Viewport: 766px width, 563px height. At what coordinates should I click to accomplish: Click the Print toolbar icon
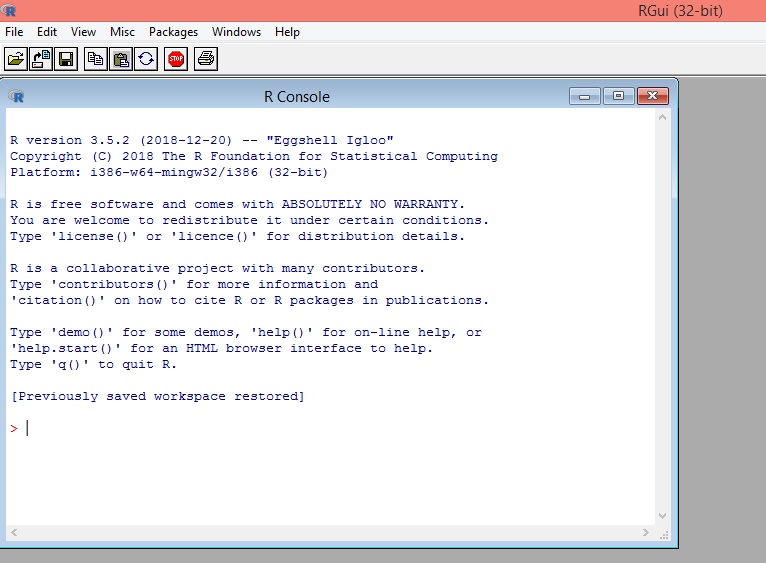pos(206,59)
